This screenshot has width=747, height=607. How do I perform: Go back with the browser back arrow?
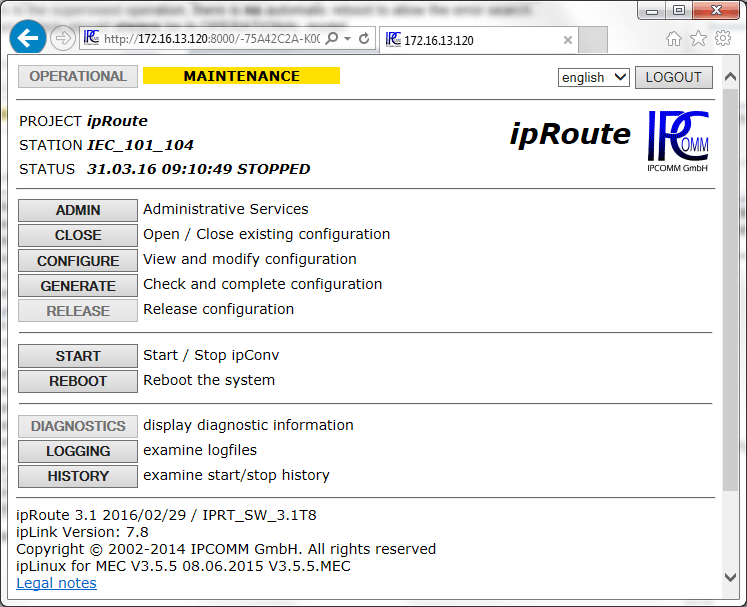click(28, 37)
